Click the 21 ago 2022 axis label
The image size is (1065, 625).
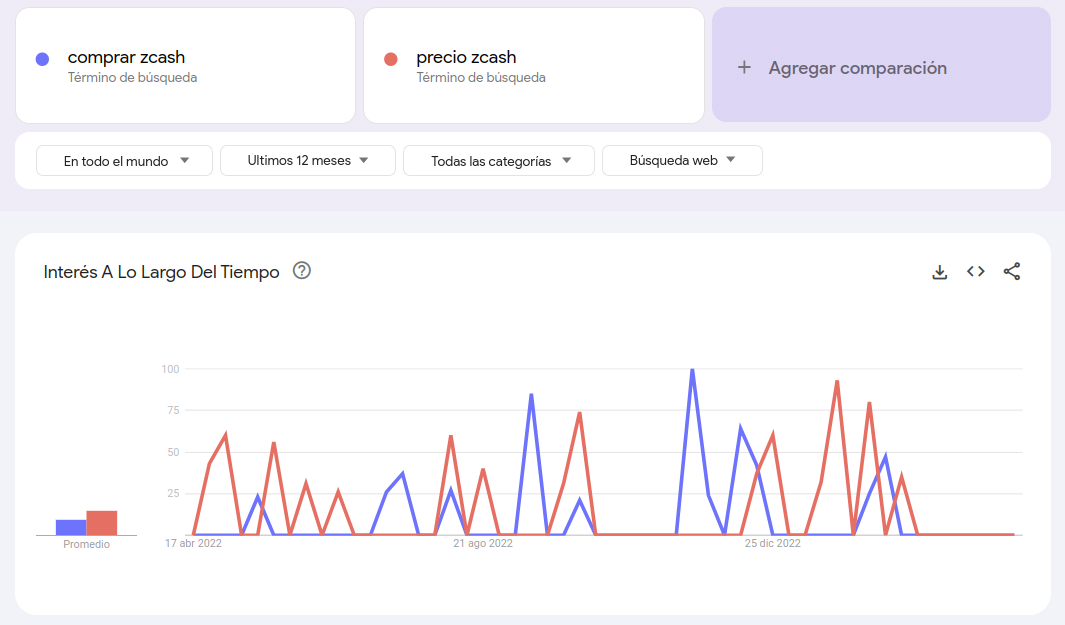[483, 543]
